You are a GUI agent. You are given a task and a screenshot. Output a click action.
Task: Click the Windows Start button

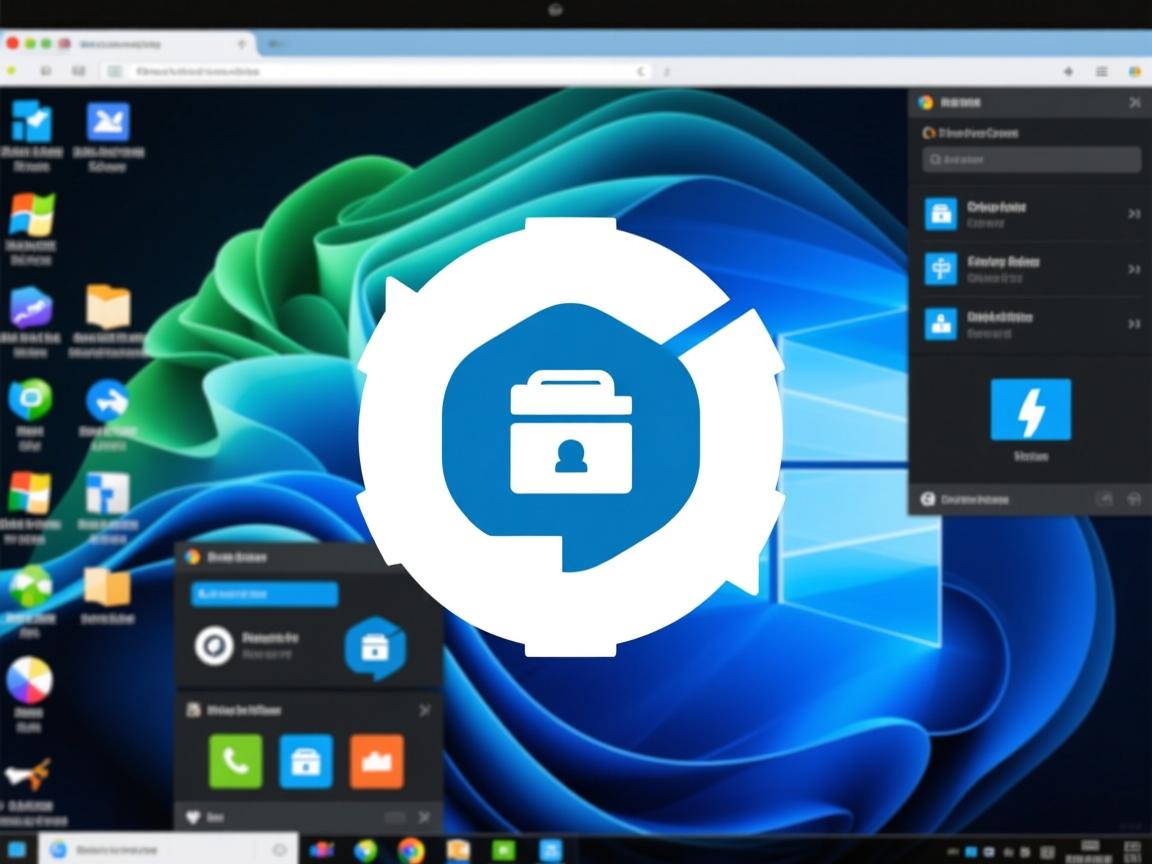[17, 850]
